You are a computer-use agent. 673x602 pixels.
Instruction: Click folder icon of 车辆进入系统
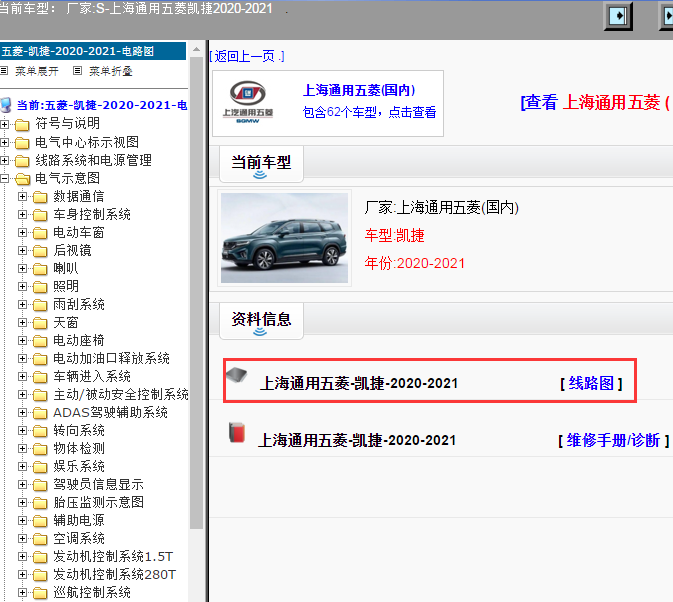pyautogui.click(x=40, y=377)
